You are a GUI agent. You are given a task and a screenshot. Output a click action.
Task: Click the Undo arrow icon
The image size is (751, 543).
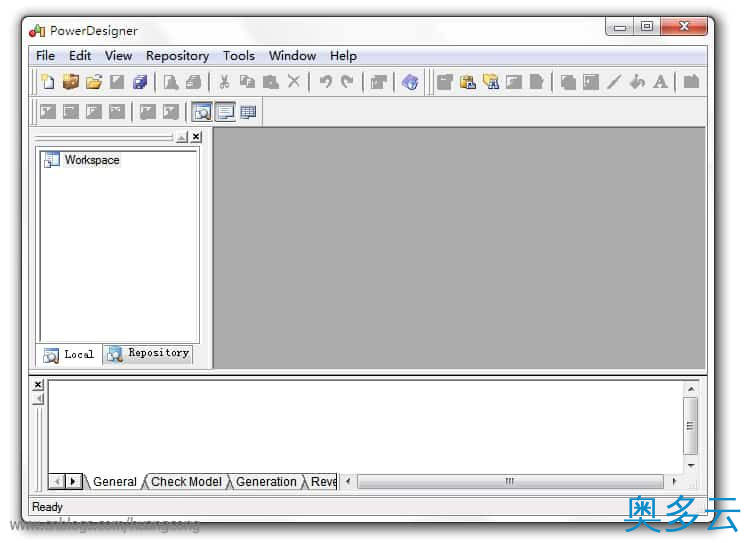(326, 82)
